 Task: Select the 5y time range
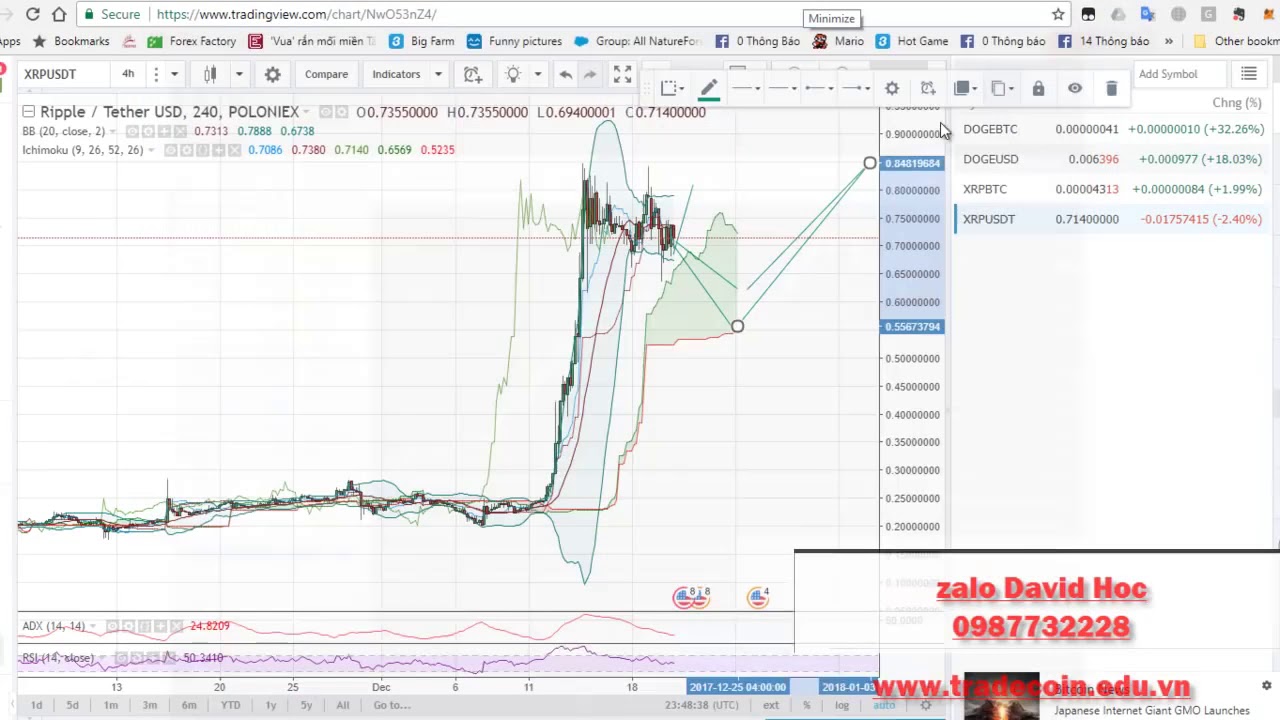point(307,705)
